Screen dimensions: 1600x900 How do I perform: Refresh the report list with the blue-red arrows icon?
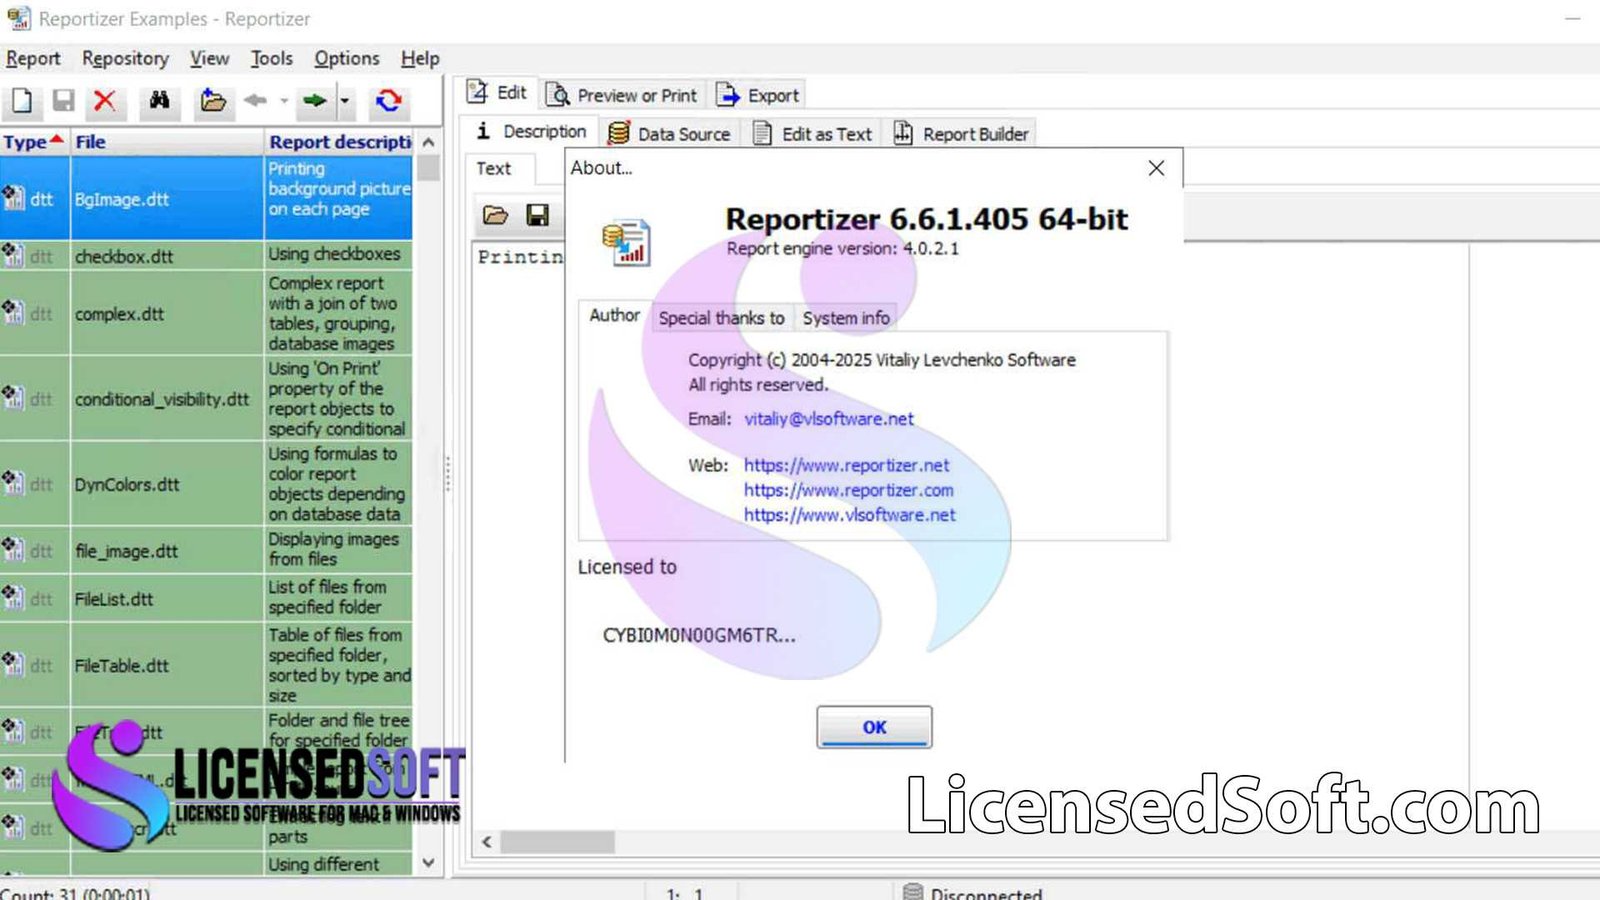389,101
